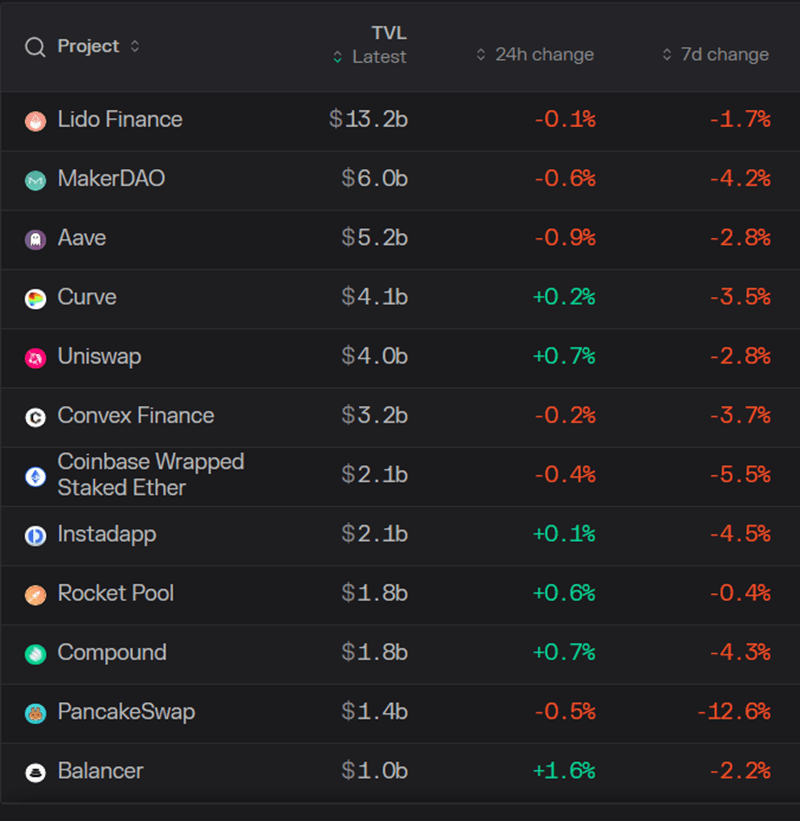
Task: Sort by 7d change arrows
Action: 667,55
